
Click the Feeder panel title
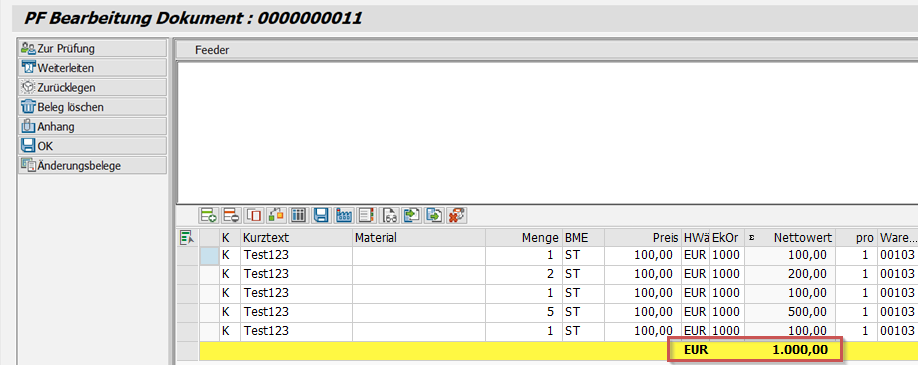click(x=212, y=50)
